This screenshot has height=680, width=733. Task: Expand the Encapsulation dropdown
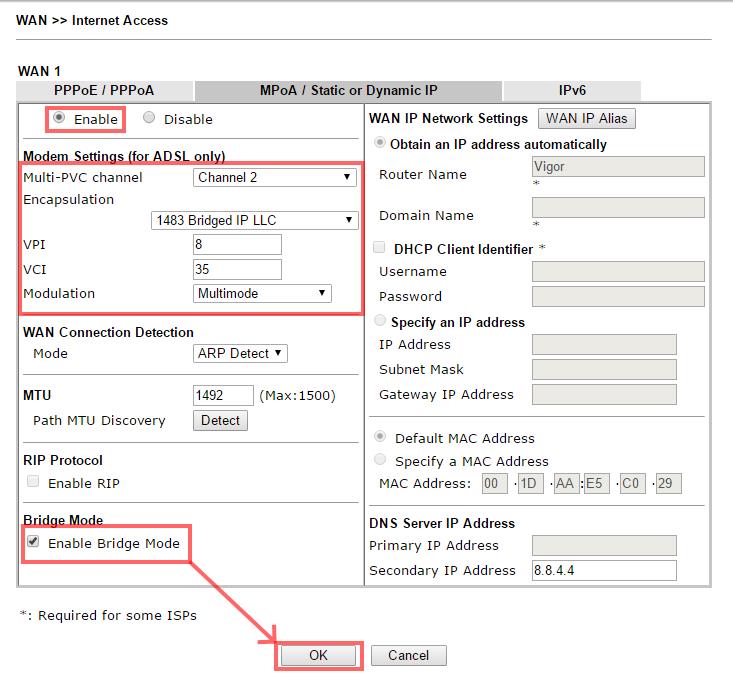[255, 220]
